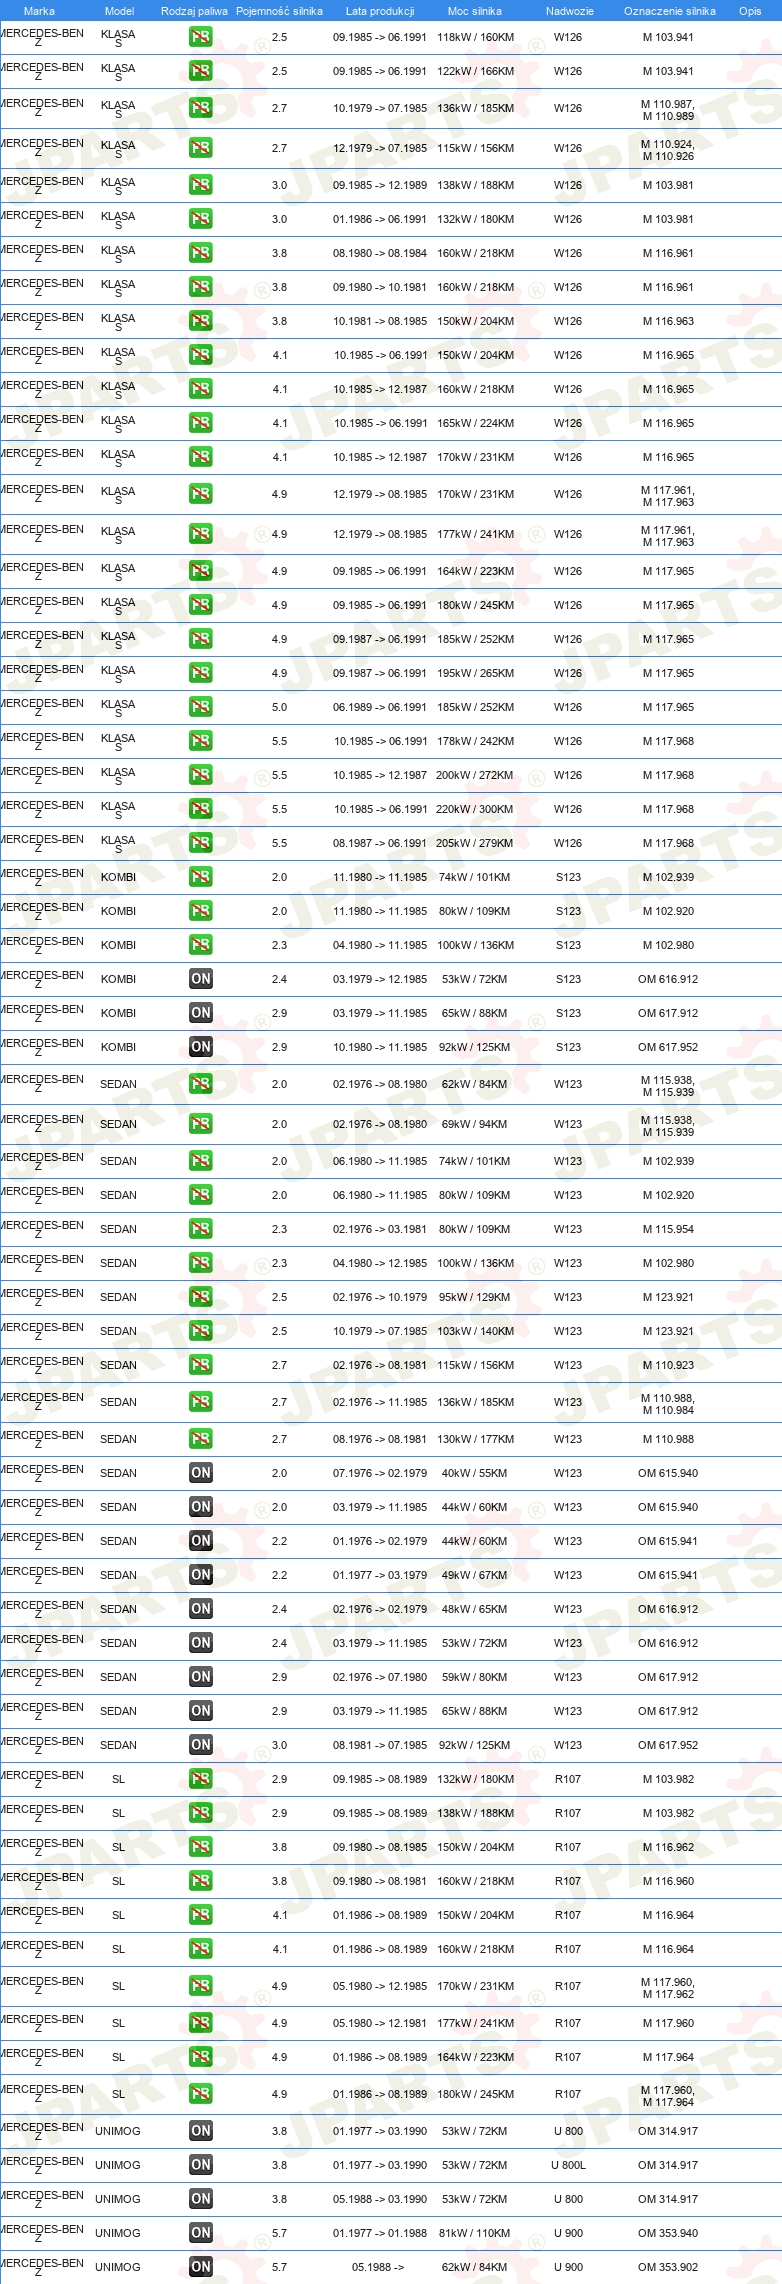Click the years cell 05.1980 -> 12.1981

point(380,2023)
